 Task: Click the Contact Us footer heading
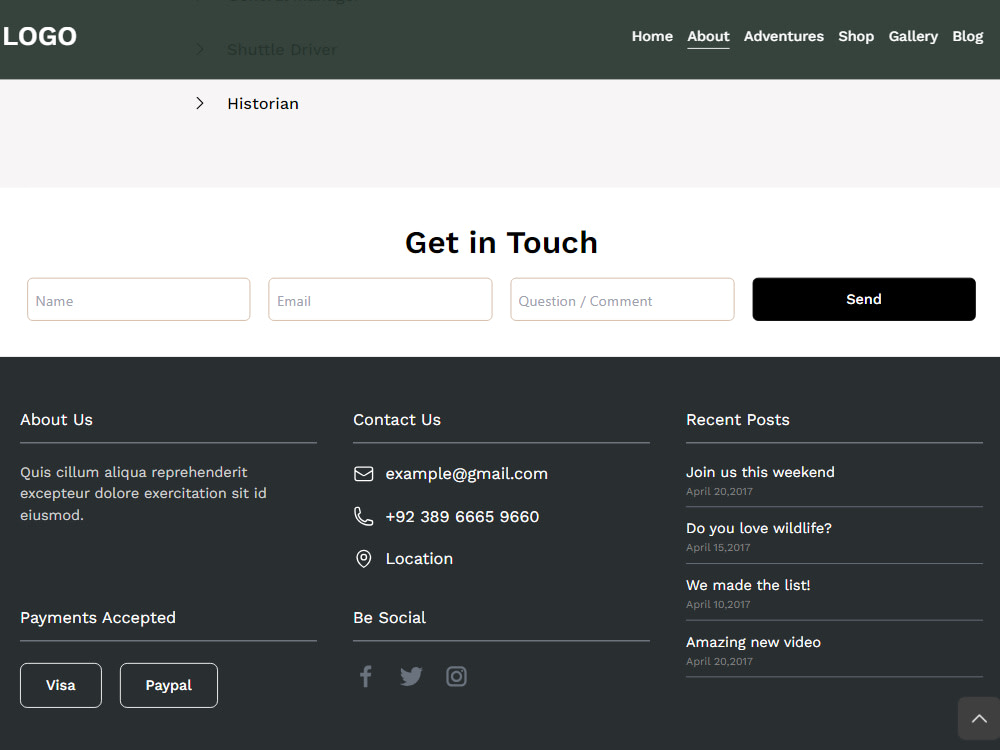click(397, 420)
